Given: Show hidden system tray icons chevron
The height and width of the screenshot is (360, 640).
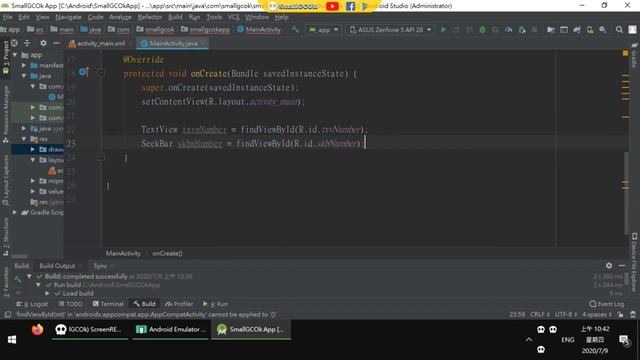Looking at the screenshot, I should click(x=529, y=340).
